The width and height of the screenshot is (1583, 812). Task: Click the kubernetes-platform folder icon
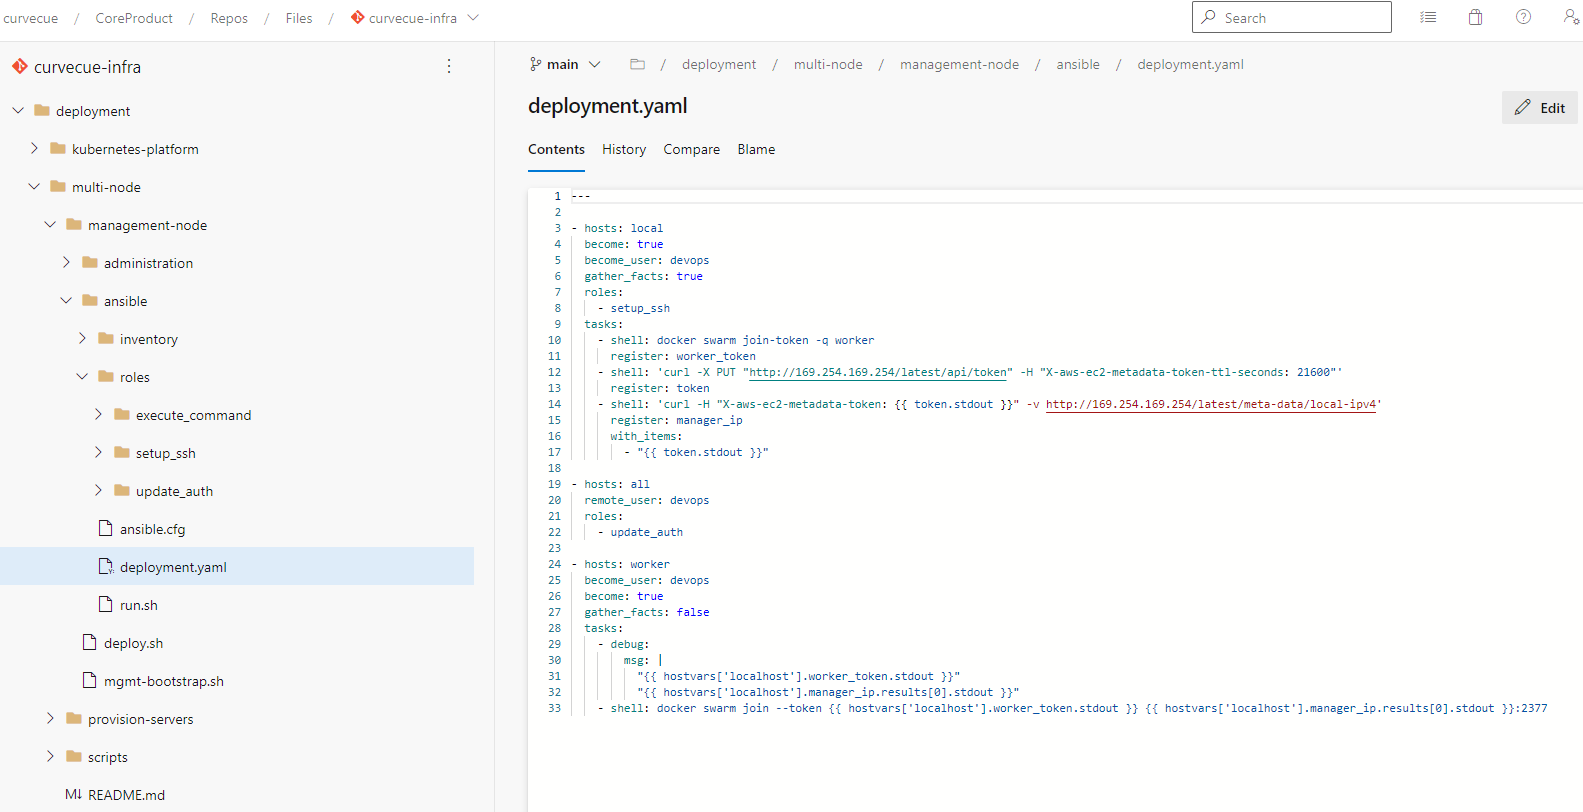click(x=58, y=148)
